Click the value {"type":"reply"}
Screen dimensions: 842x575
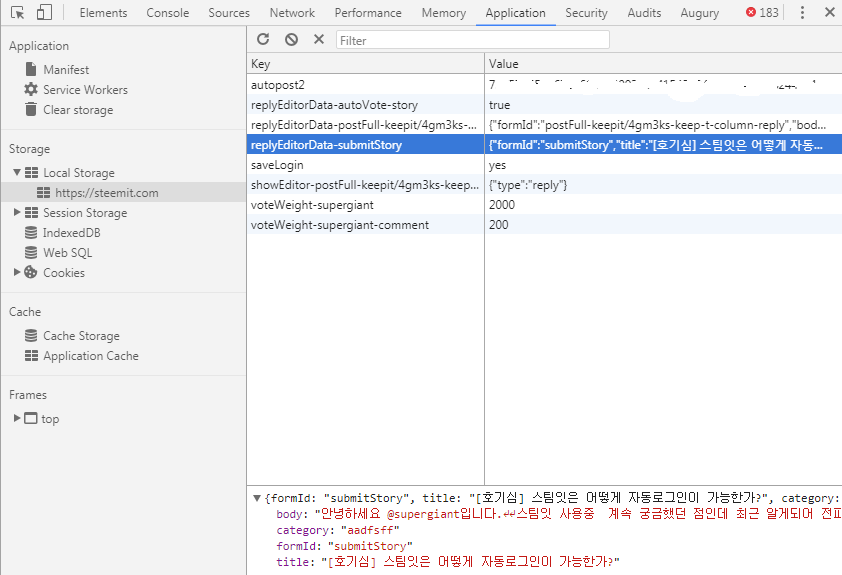click(528, 185)
